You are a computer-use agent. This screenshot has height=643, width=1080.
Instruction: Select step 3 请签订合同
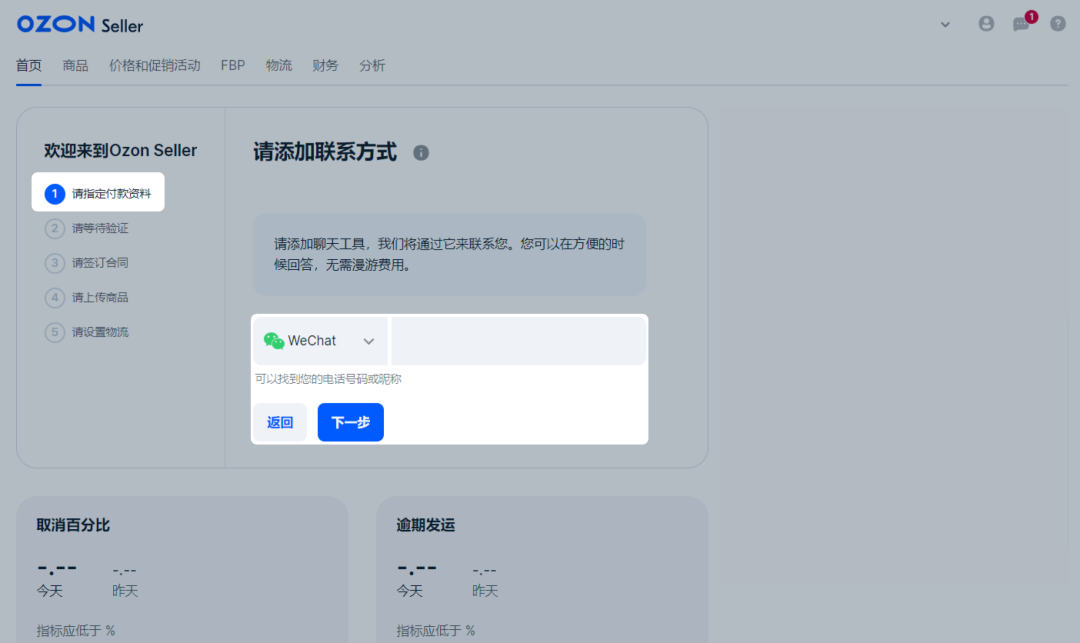[87, 263]
